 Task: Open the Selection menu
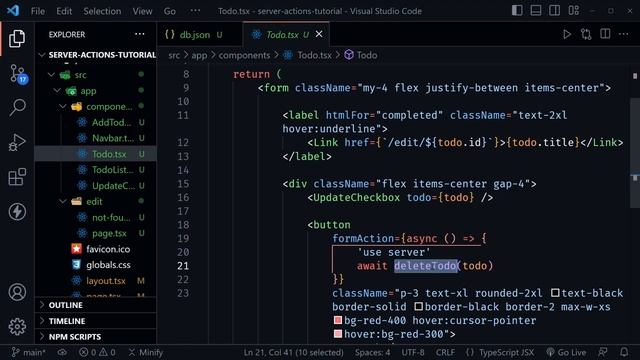pyautogui.click(x=102, y=11)
